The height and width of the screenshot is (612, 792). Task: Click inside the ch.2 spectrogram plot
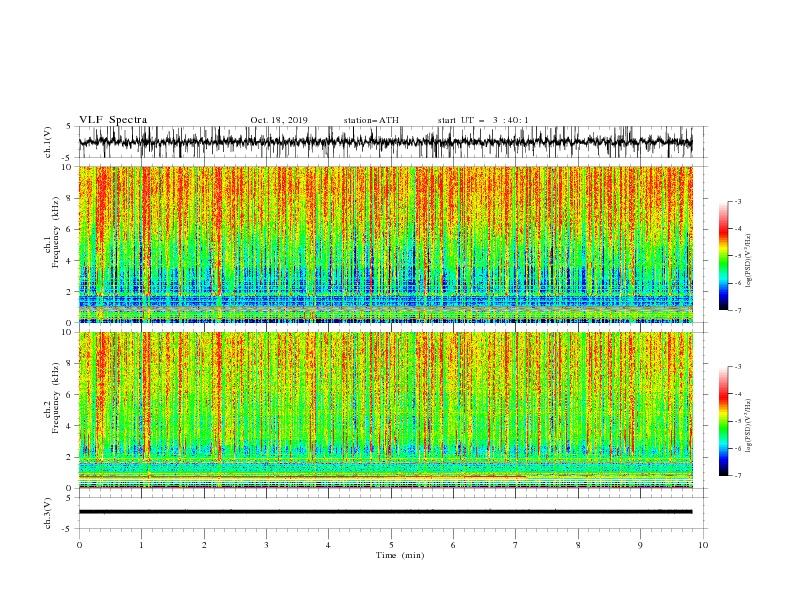tap(385, 410)
